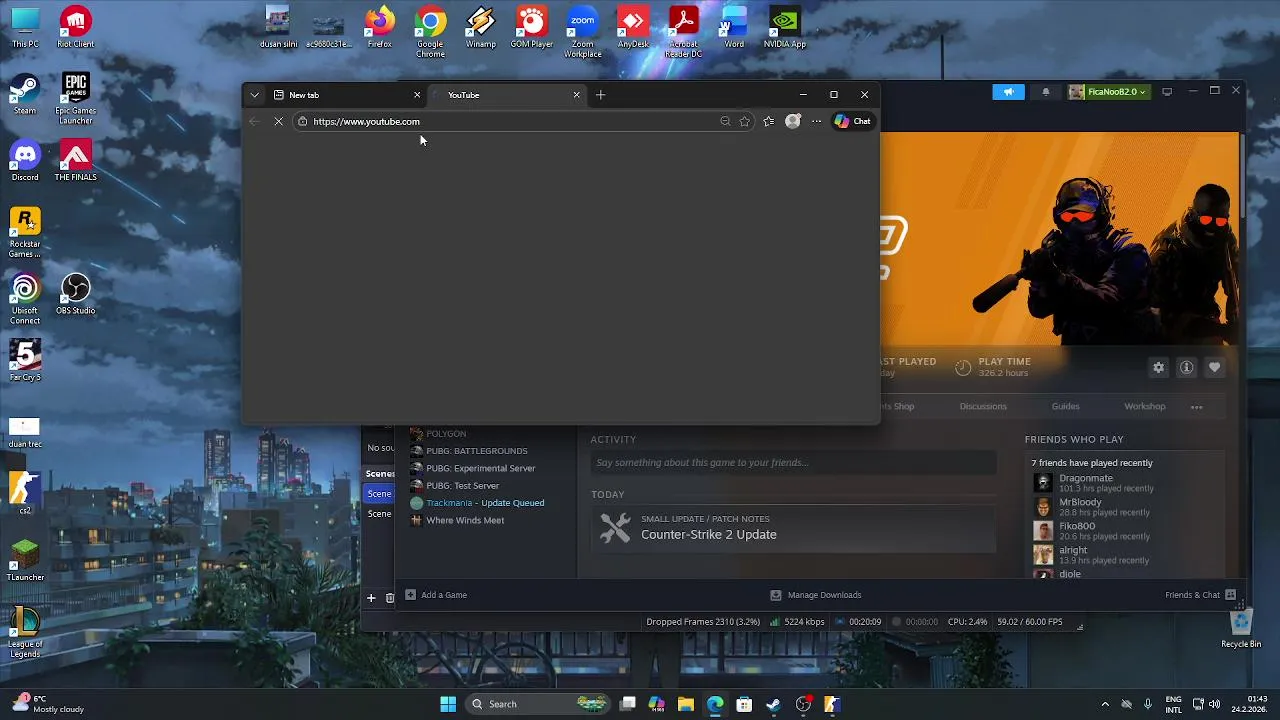Open the Steam announcements megaphone button
The image size is (1280, 720).
pos(1008,92)
